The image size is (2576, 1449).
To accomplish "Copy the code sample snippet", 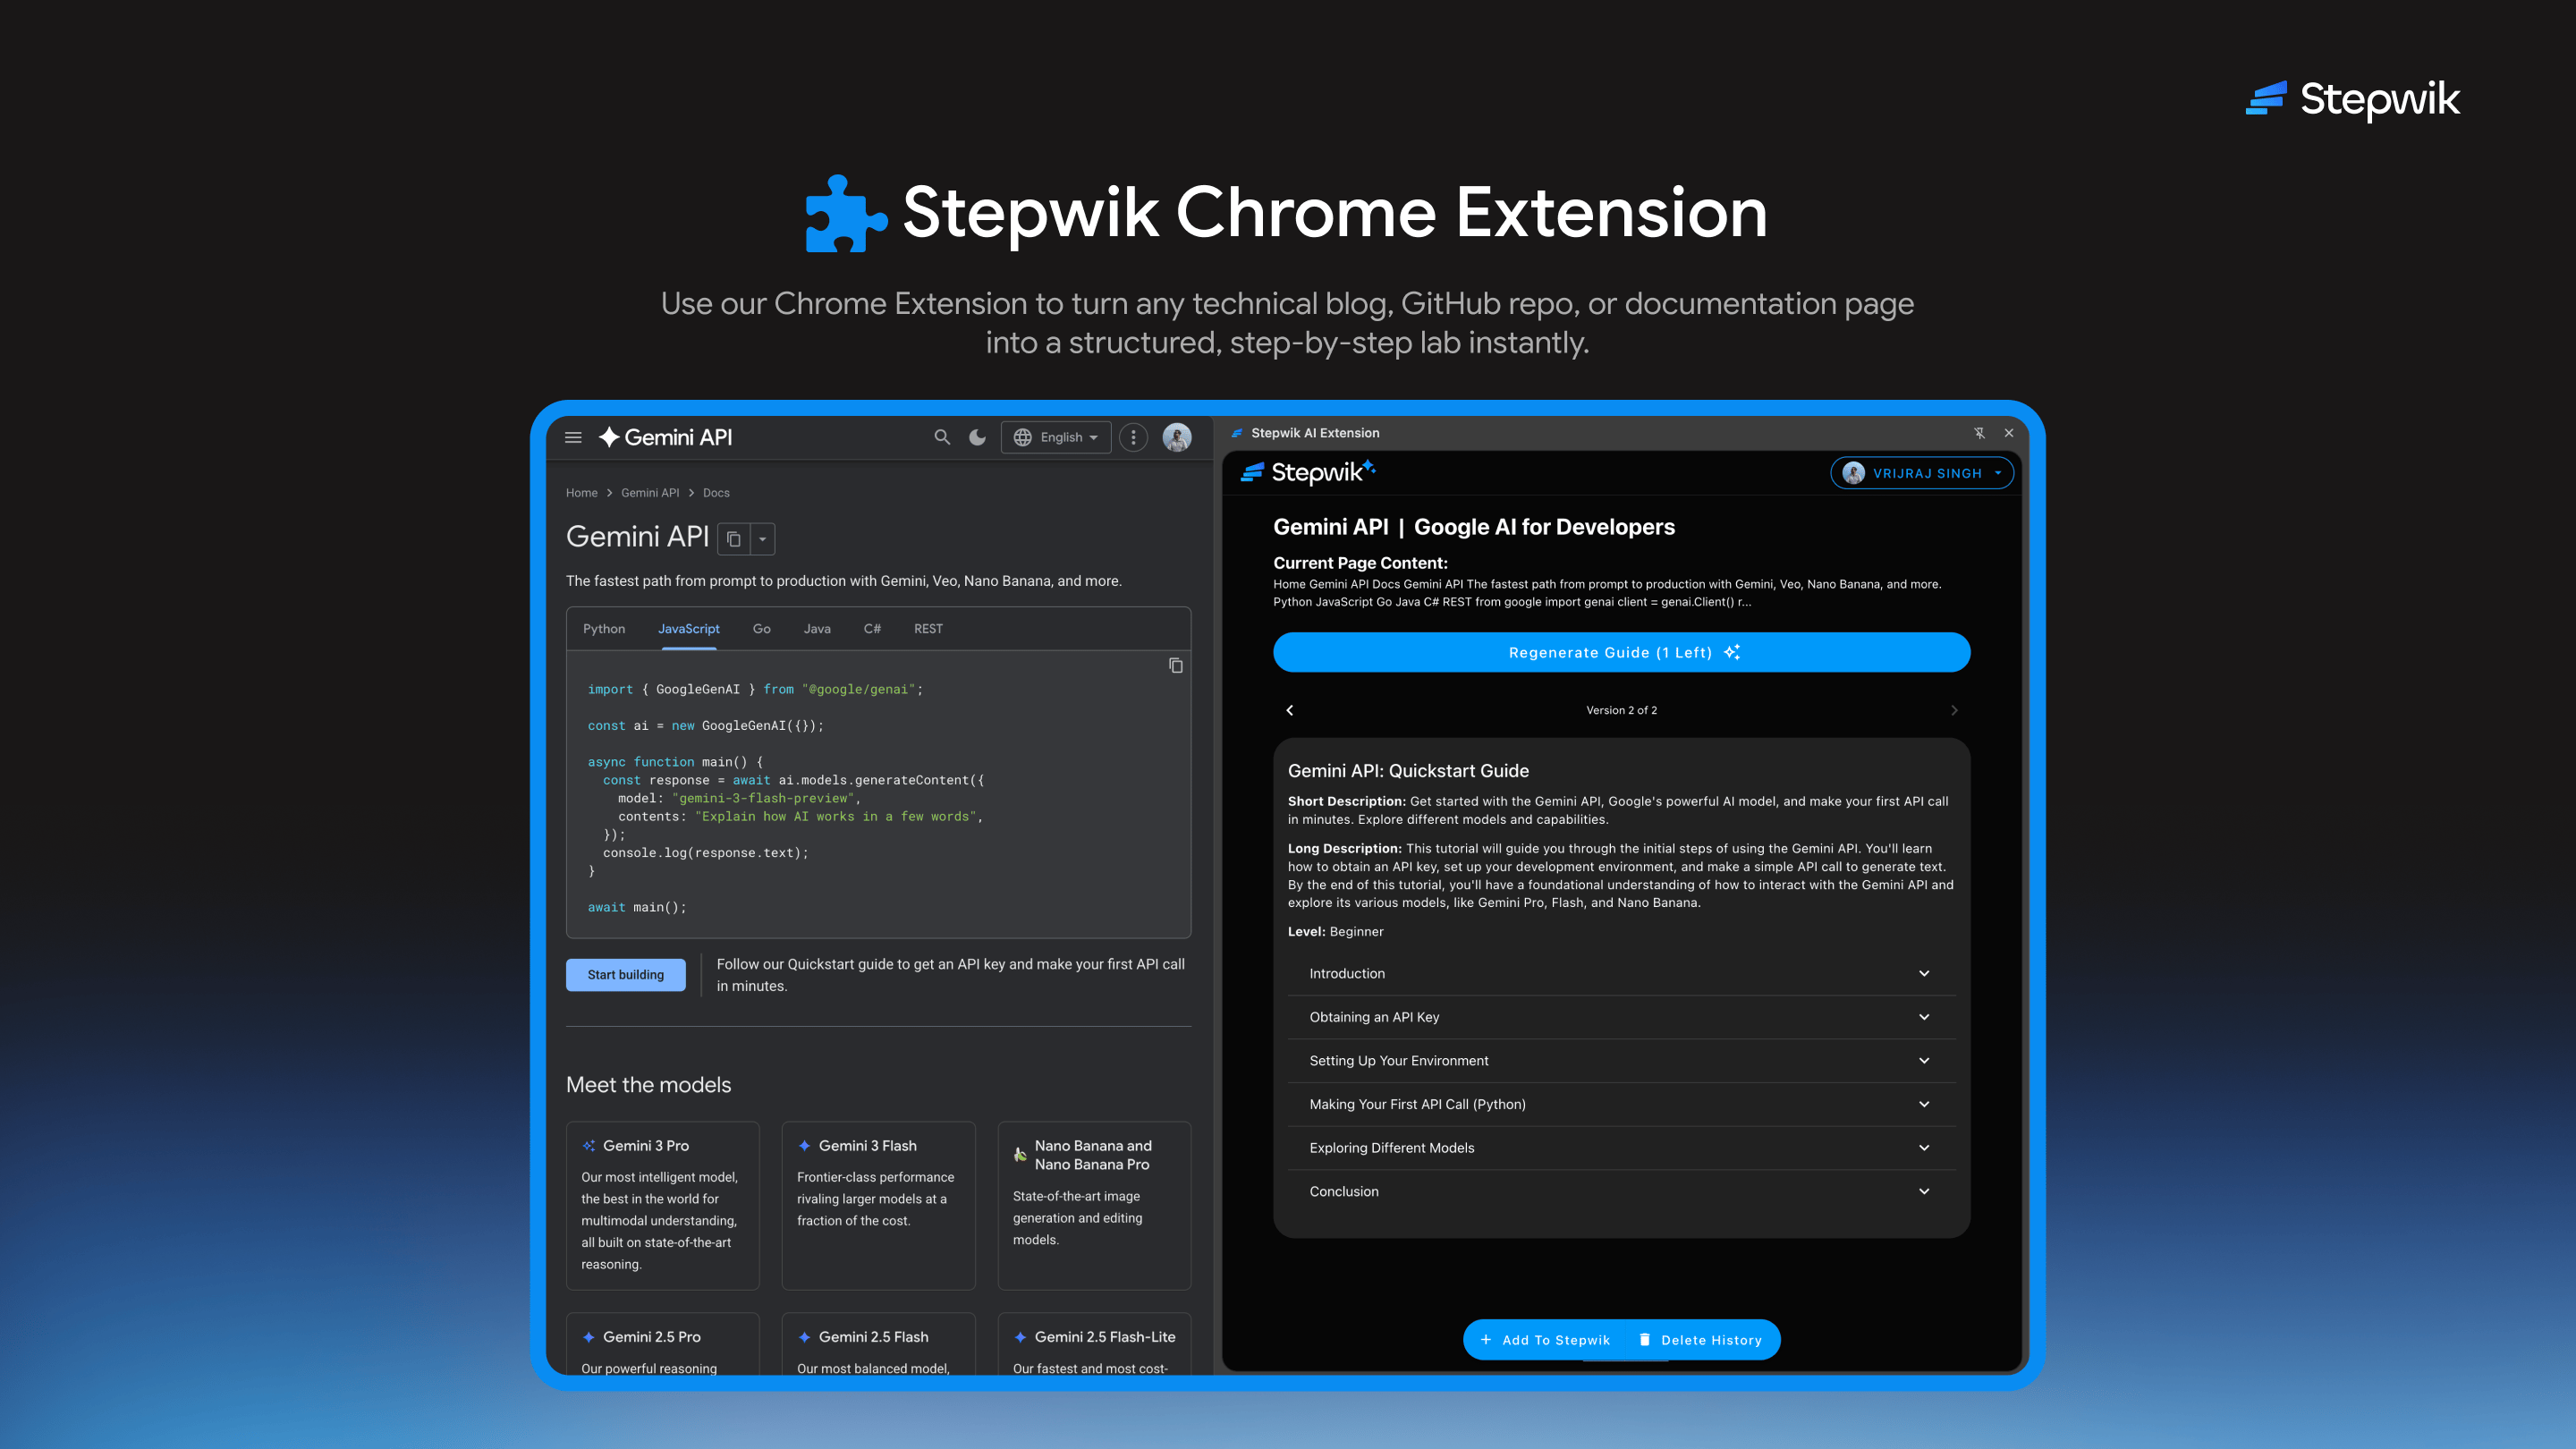I will coord(1175,665).
